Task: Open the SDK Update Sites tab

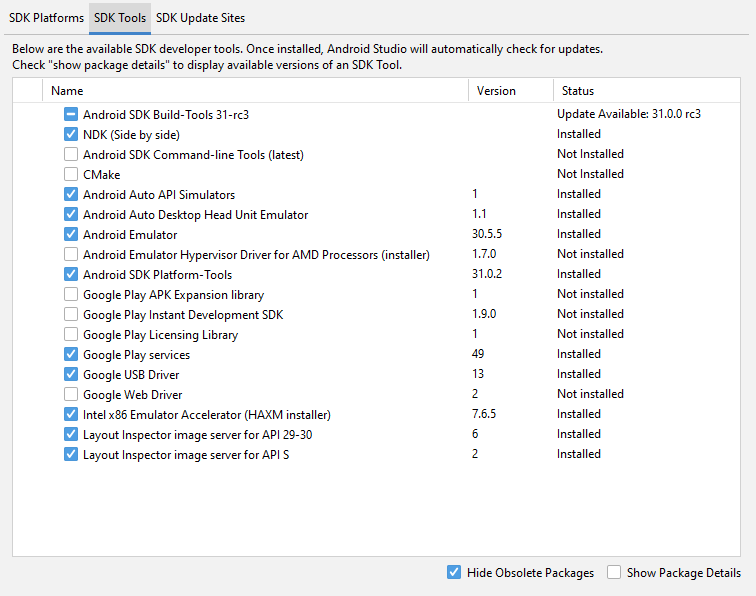Action: 200,18
